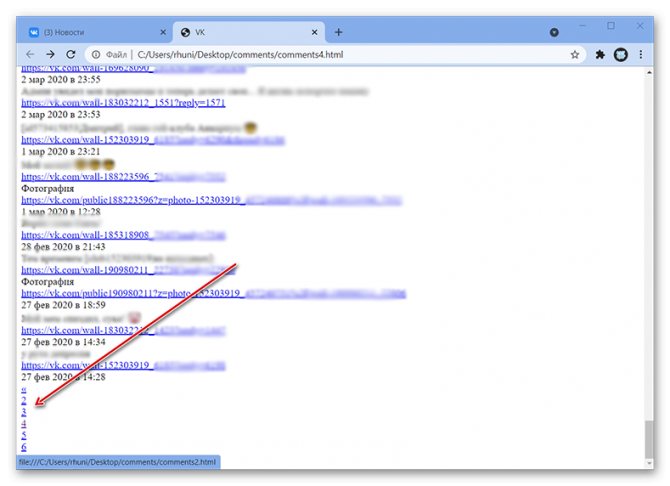Click the file info icon in address bar
670x486 pixels.
point(96,55)
